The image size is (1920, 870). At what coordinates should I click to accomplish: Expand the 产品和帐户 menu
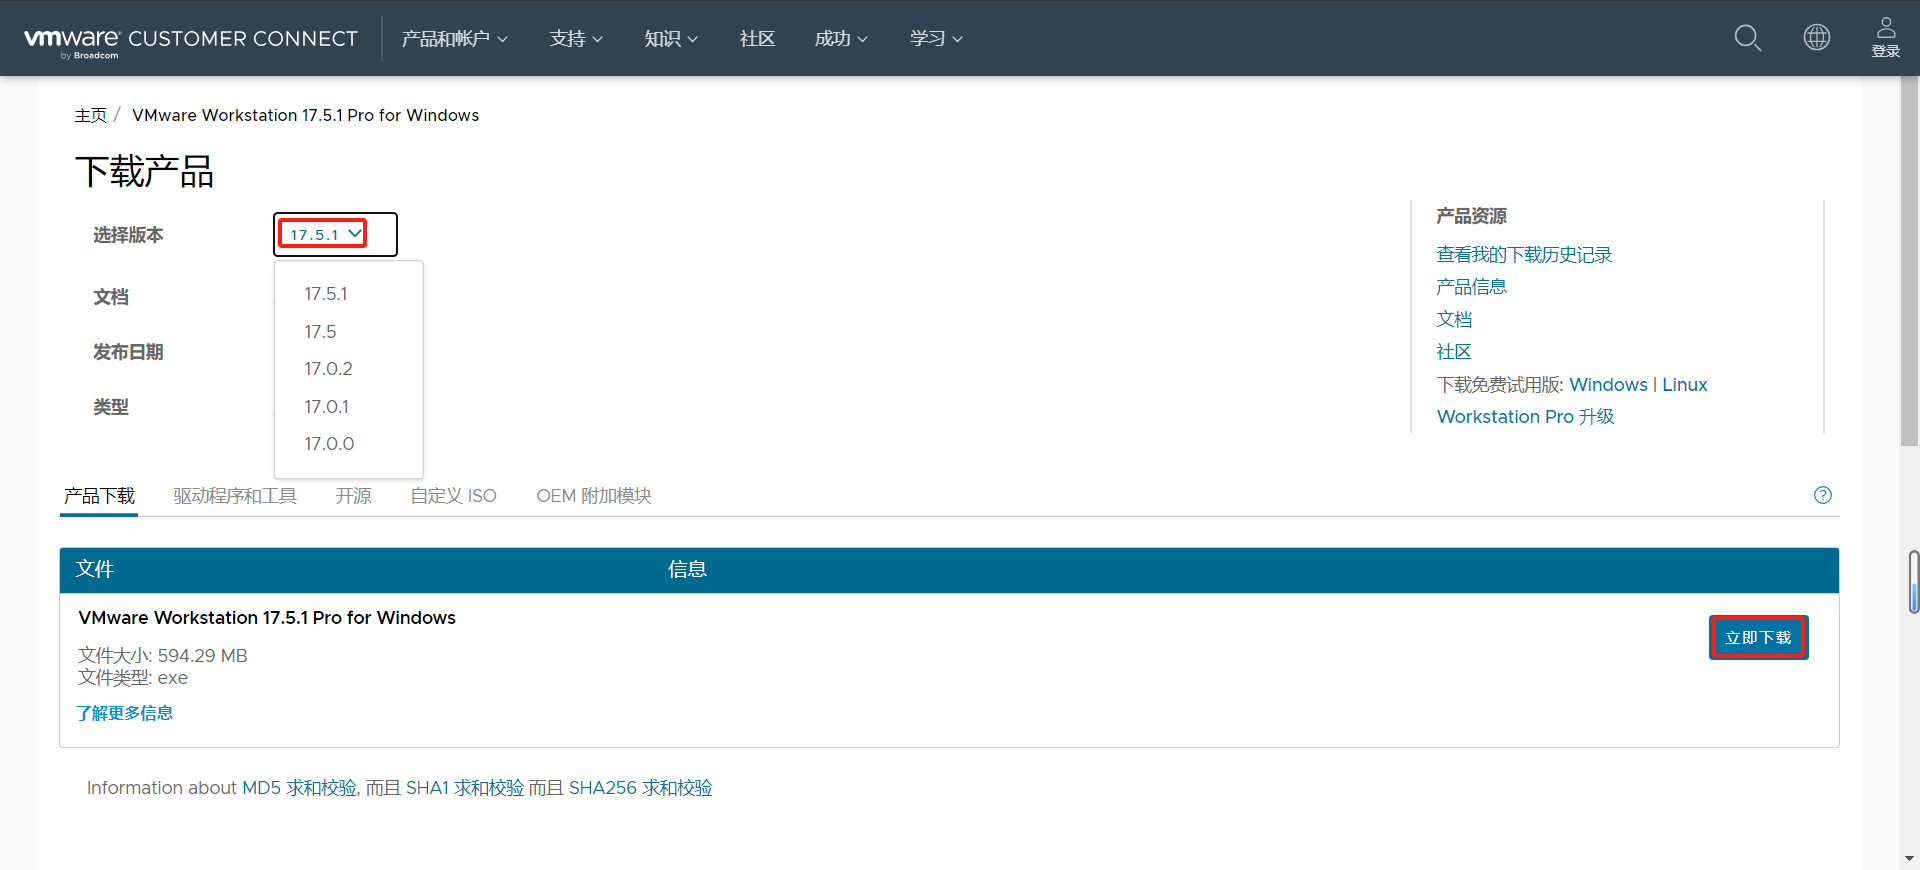pyautogui.click(x=454, y=39)
